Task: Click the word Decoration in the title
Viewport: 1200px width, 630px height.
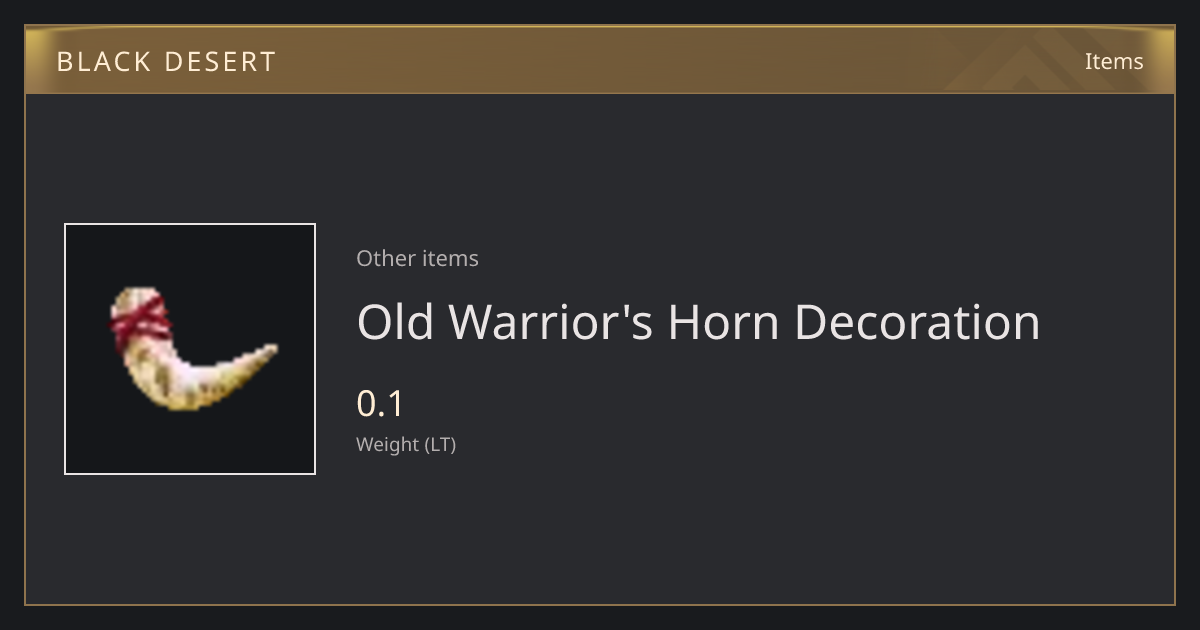Action: tap(917, 322)
